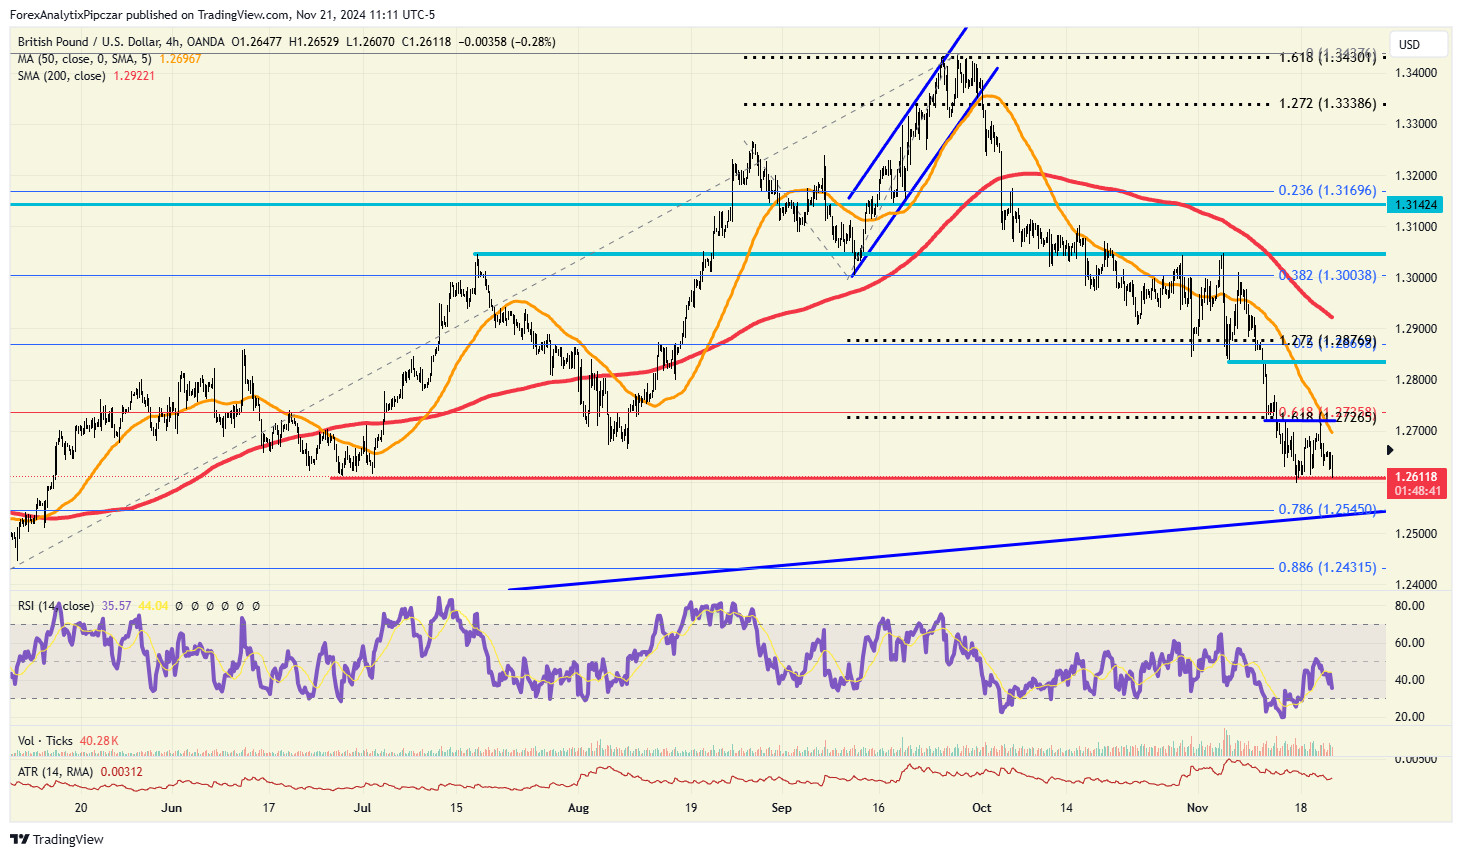
Task: Click the RSI 60.00 axis value
Action: coord(1410,643)
